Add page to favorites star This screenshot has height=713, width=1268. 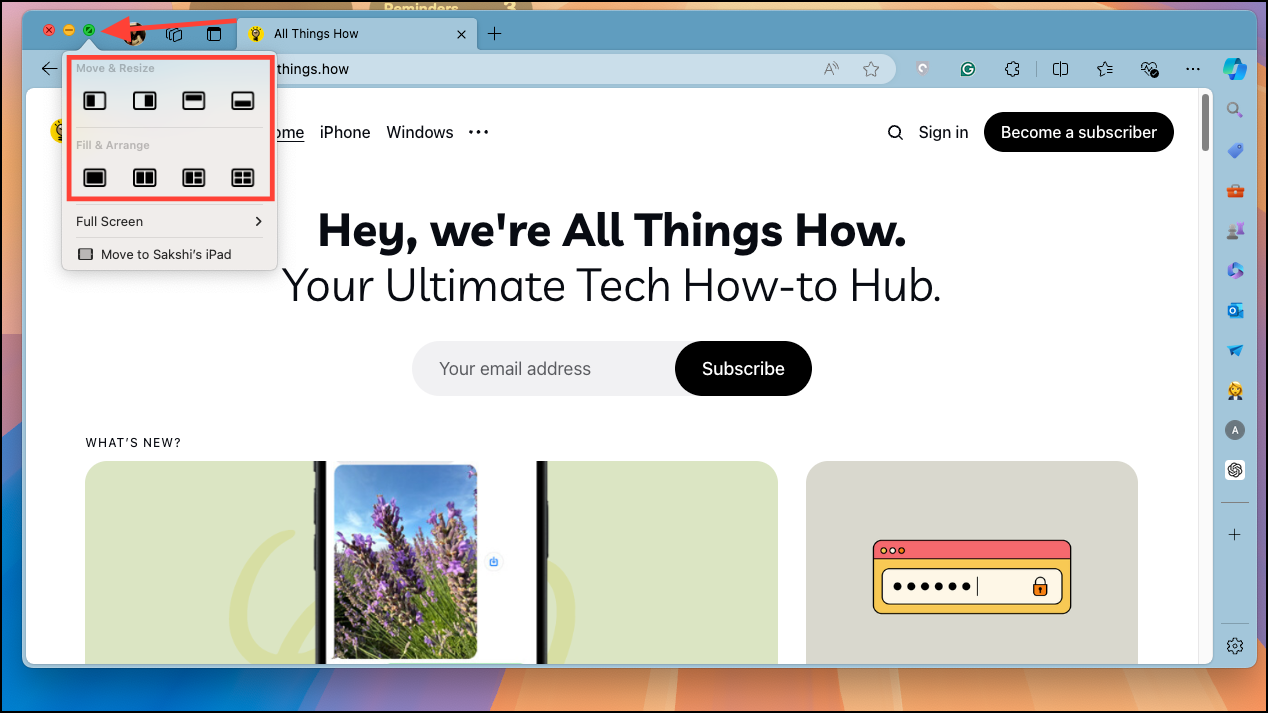click(x=871, y=69)
